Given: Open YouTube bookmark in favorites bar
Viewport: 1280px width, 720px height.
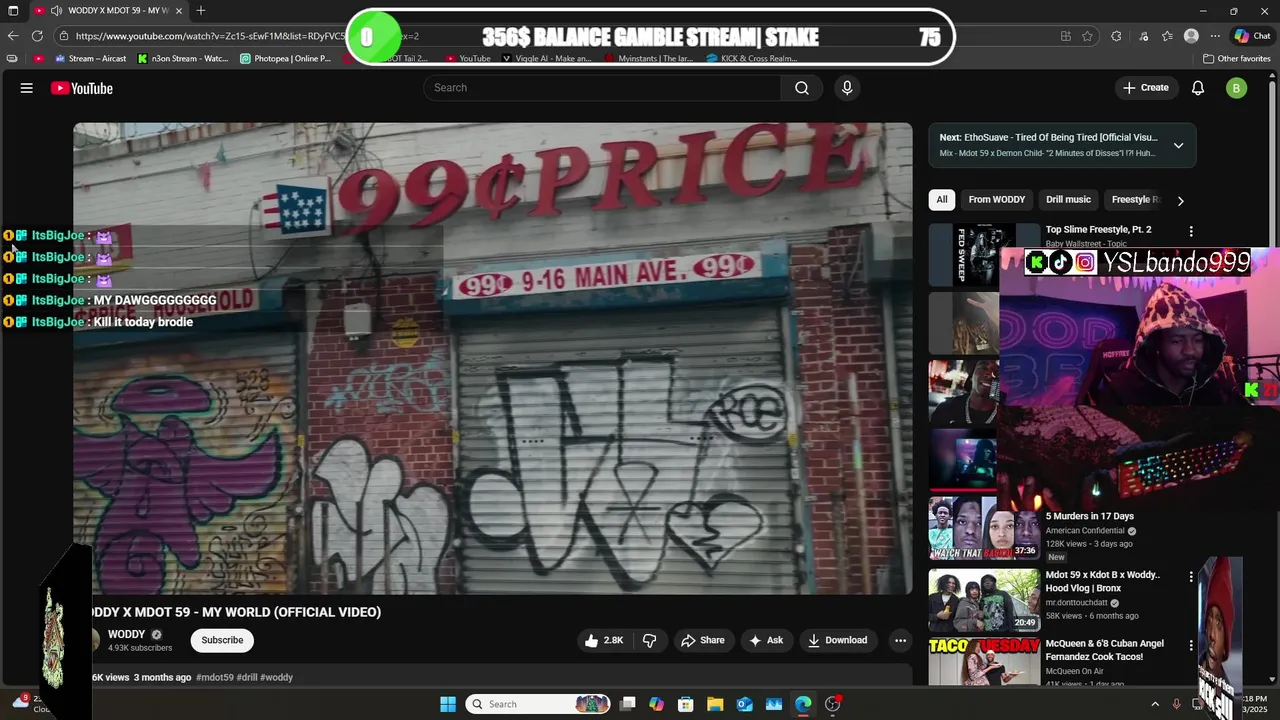Looking at the screenshot, I should (x=468, y=58).
